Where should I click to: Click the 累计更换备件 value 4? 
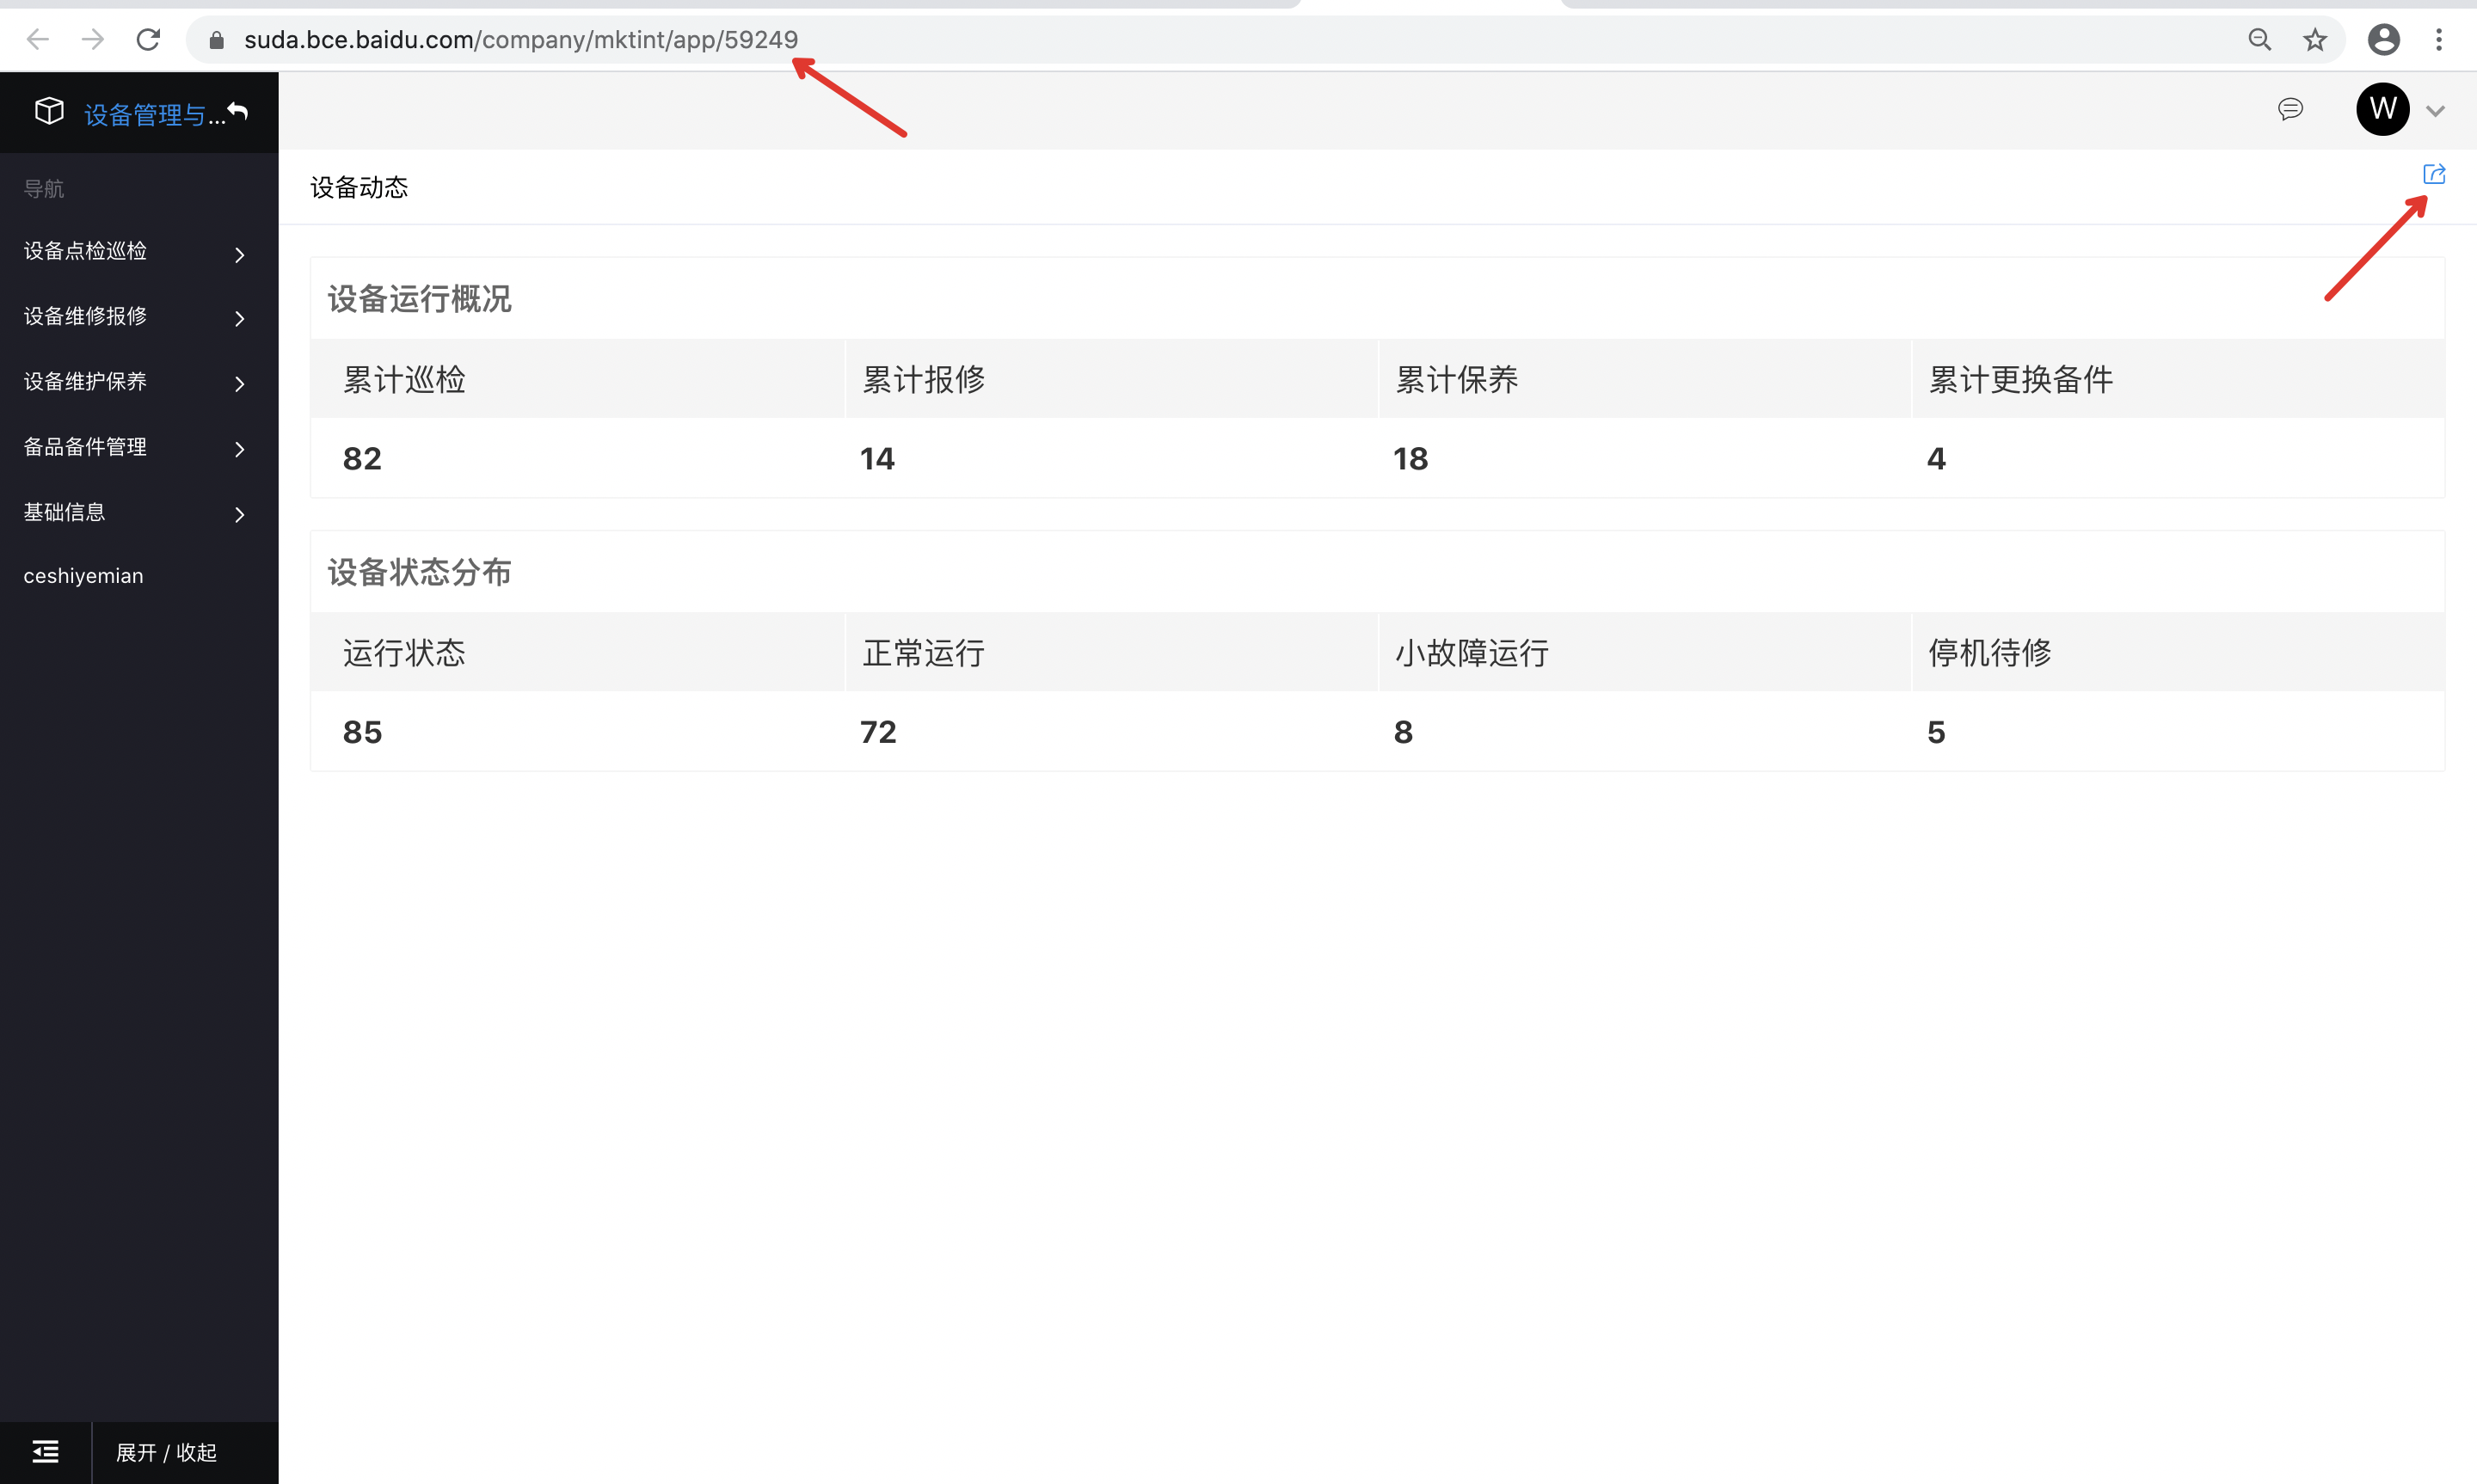tap(1936, 458)
